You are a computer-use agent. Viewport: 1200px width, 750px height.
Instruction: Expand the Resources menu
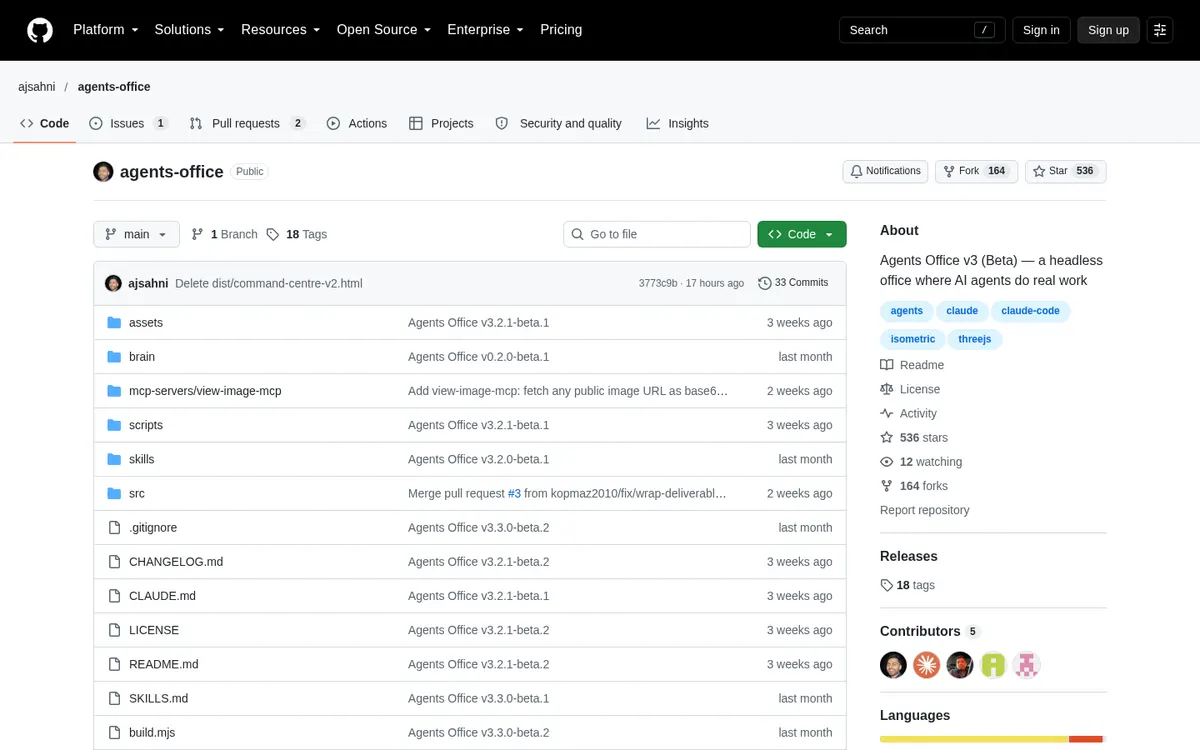pos(281,30)
